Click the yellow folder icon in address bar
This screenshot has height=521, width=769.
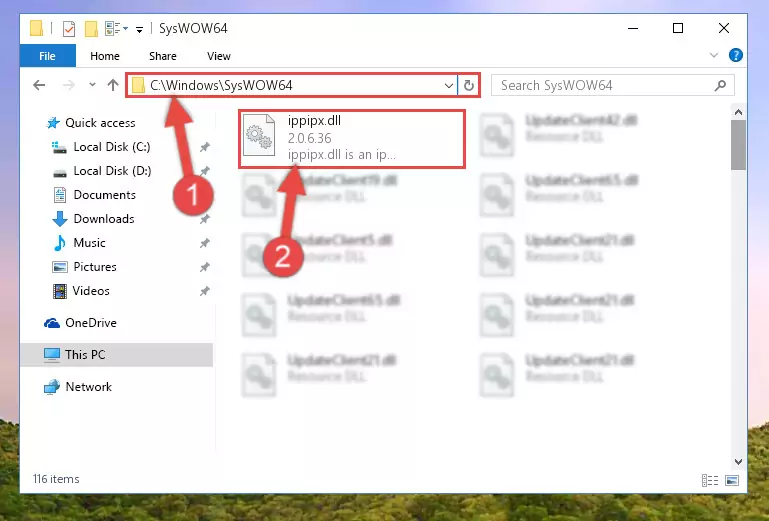coord(138,85)
